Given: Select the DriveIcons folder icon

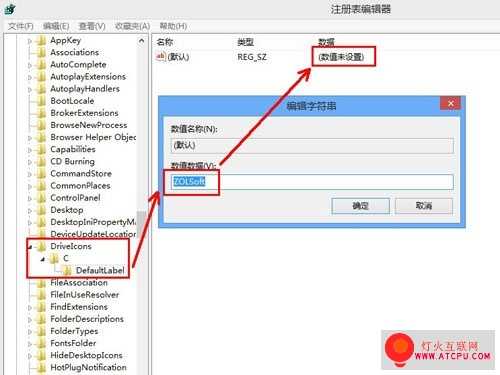Looking at the screenshot, I should coord(41,246).
